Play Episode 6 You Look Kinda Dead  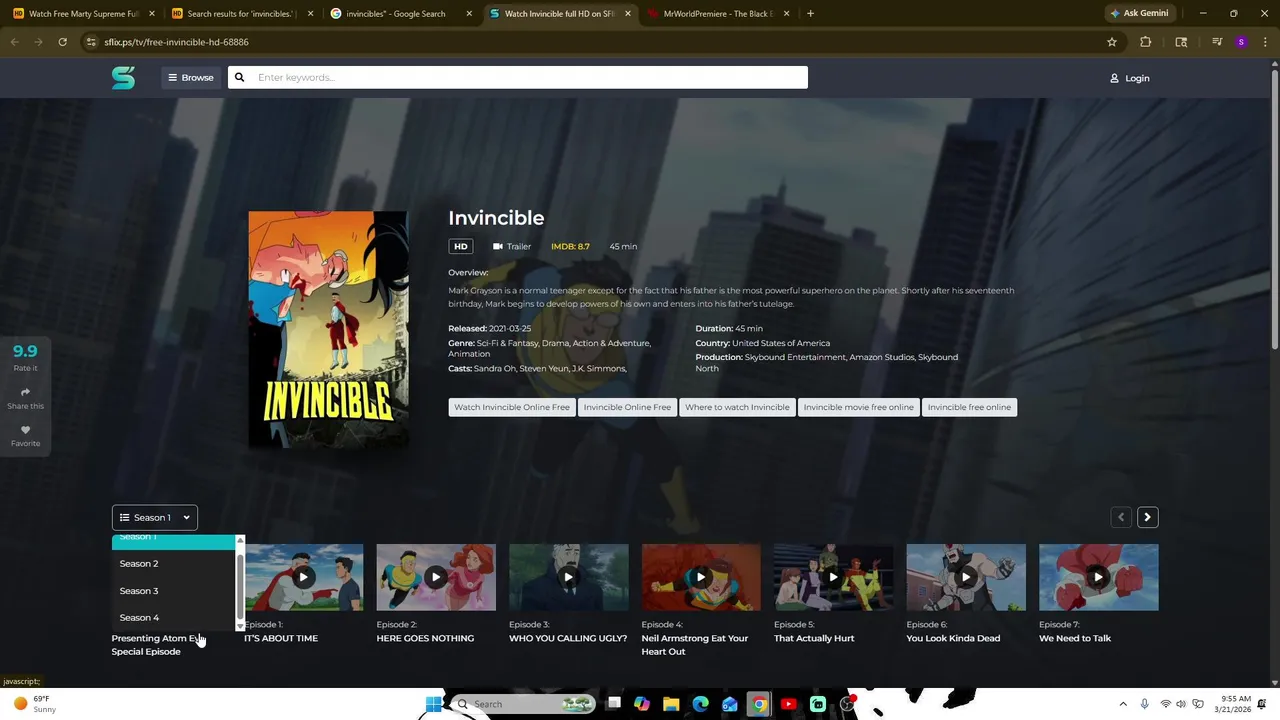click(966, 577)
